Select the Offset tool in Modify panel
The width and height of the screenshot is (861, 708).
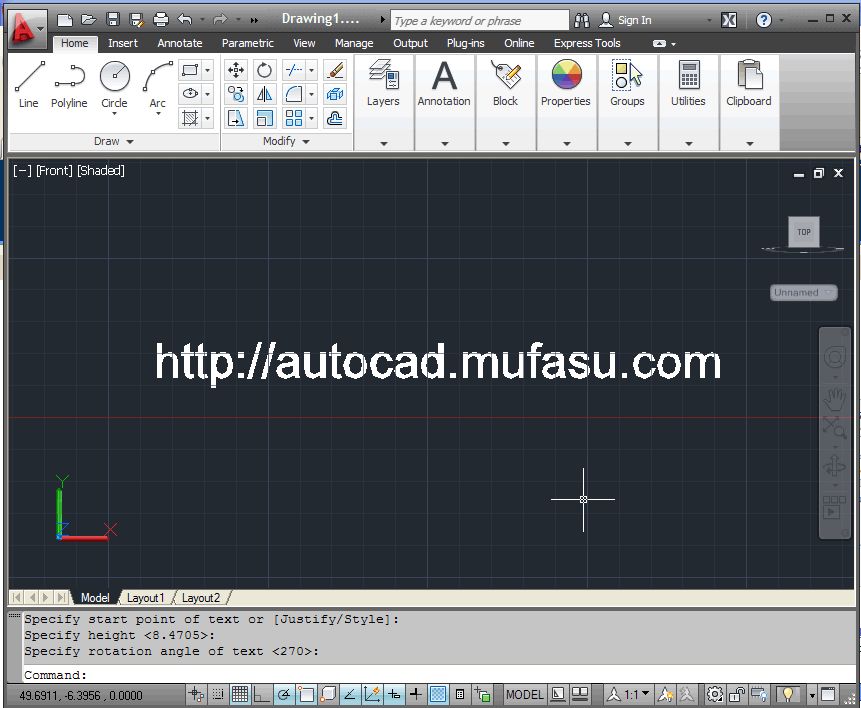(335, 118)
